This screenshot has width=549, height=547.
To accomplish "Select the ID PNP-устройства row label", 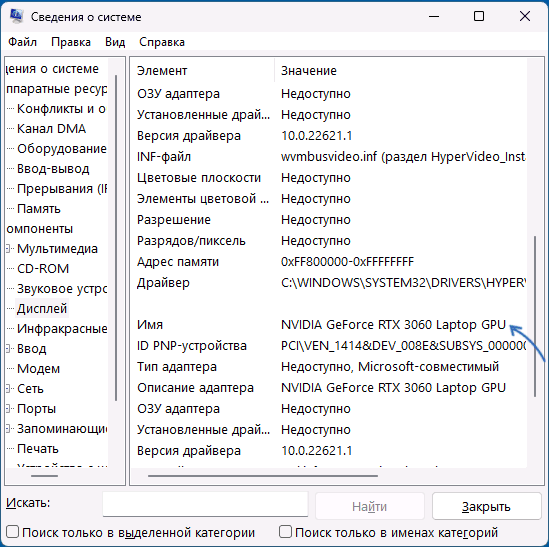I will click(x=192, y=346).
